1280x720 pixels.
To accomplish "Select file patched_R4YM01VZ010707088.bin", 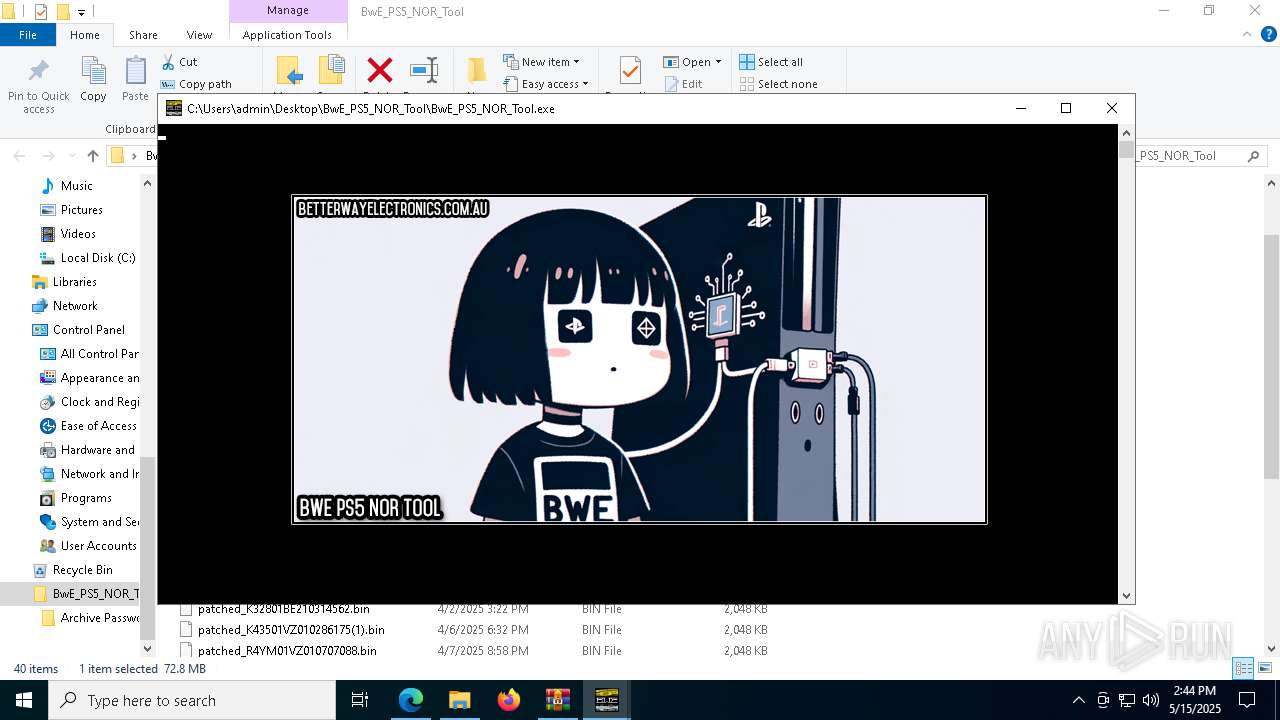I will point(286,650).
